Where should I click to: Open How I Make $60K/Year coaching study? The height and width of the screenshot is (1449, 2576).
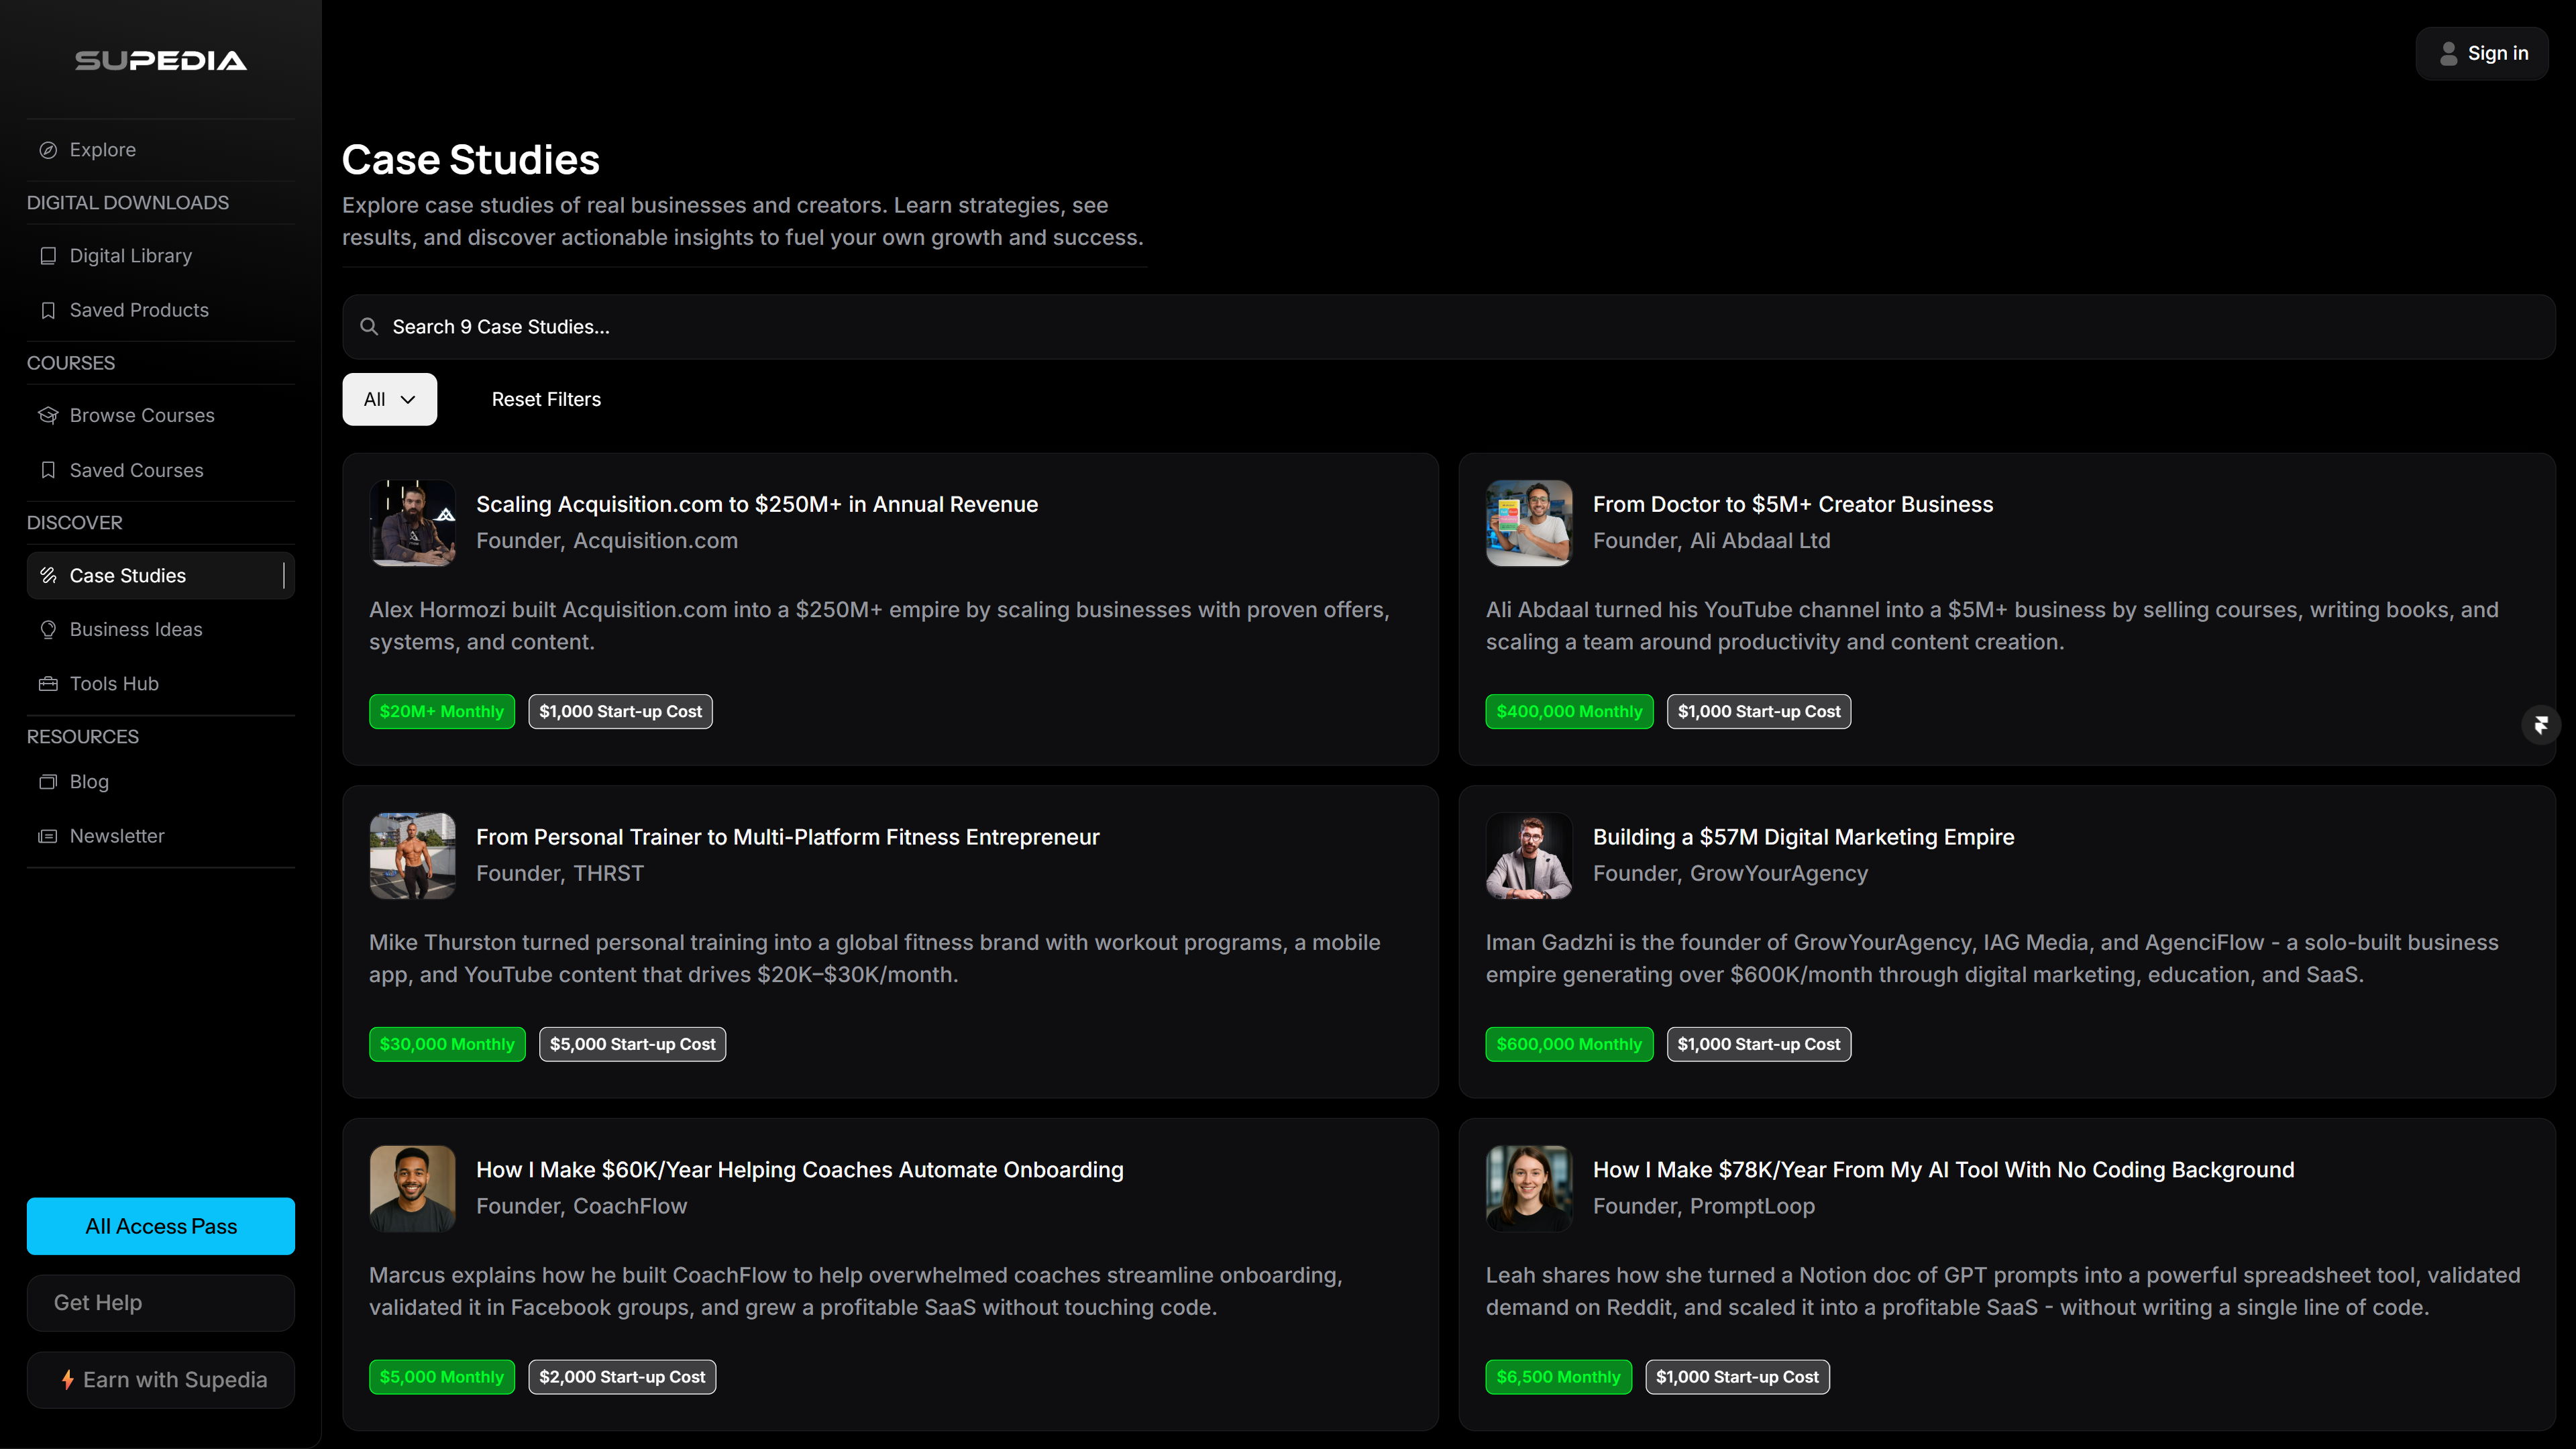[x=800, y=1170]
